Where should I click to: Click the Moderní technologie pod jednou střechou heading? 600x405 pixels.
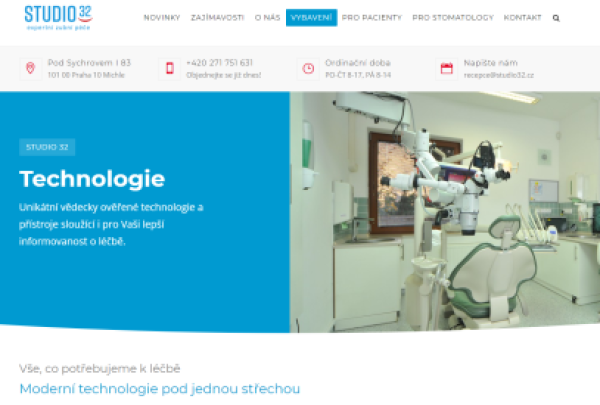pos(160,389)
